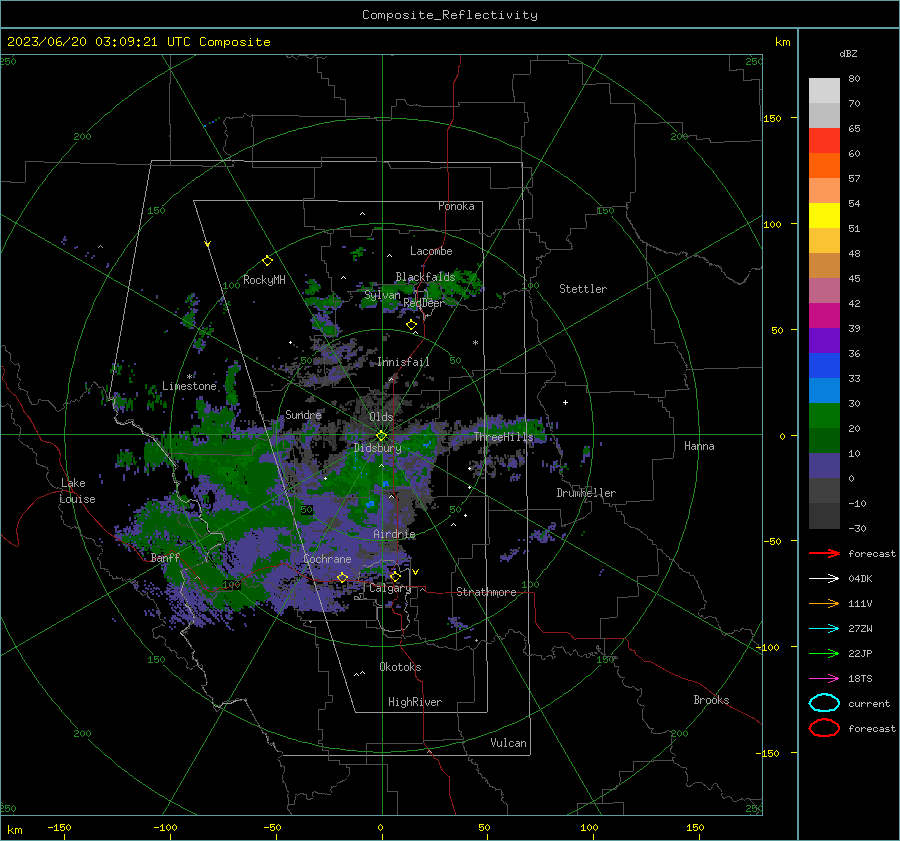Click the RockyMH label
This screenshot has height=841, width=900.
click(264, 280)
